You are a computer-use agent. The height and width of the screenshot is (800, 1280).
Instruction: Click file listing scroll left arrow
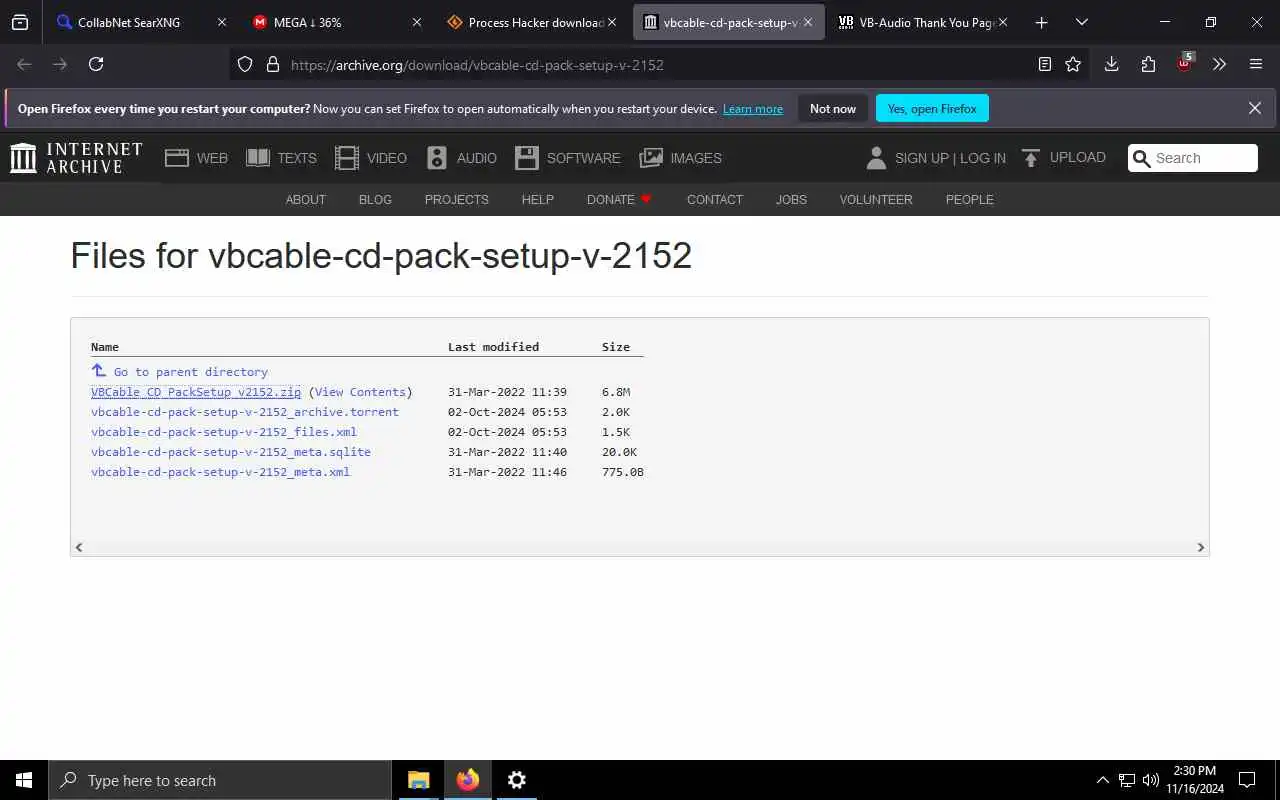tap(79, 547)
